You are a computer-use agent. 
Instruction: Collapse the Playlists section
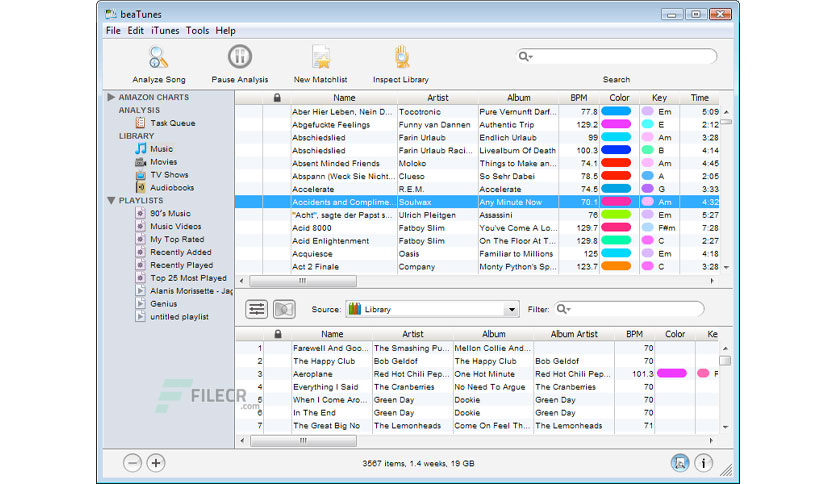[111, 200]
